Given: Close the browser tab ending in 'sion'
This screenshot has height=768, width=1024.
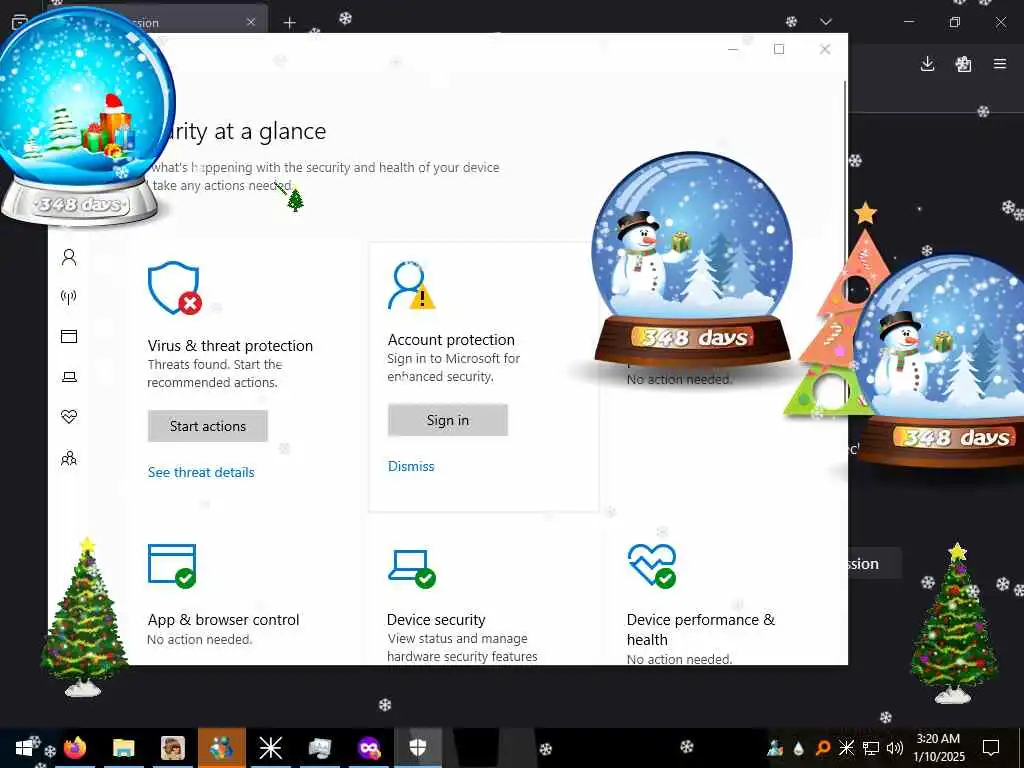Looking at the screenshot, I should [251, 22].
